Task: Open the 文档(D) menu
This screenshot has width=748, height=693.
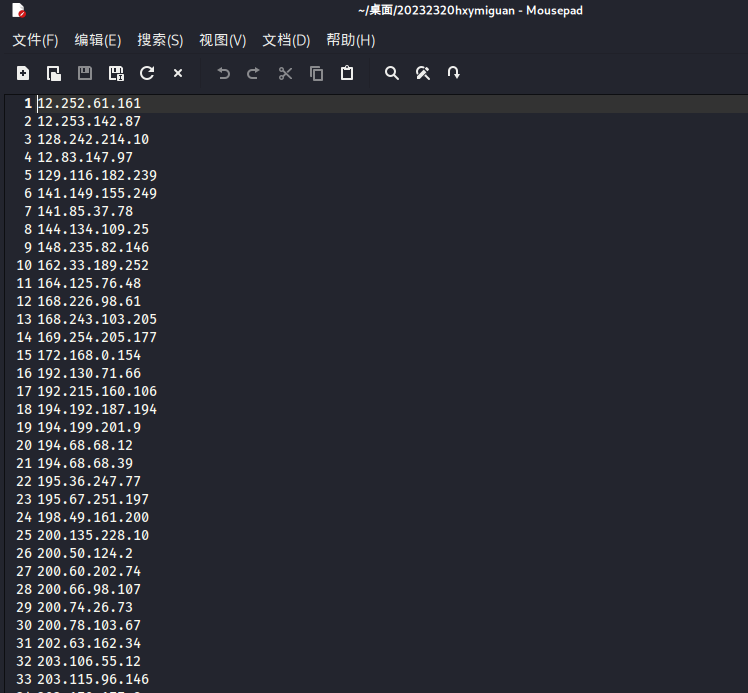Action: pos(286,40)
